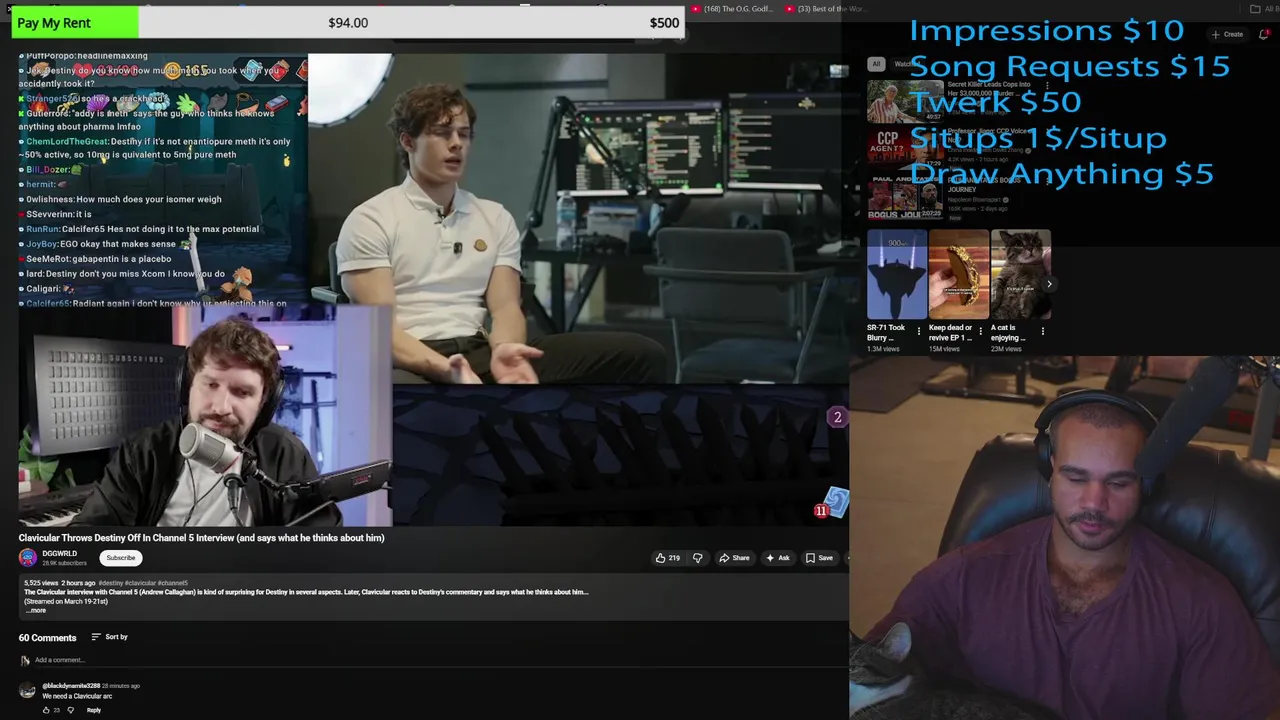Open commenter @blackdynamite3288's profile
The height and width of the screenshot is (720, 1280).
(x=71, y=686)
